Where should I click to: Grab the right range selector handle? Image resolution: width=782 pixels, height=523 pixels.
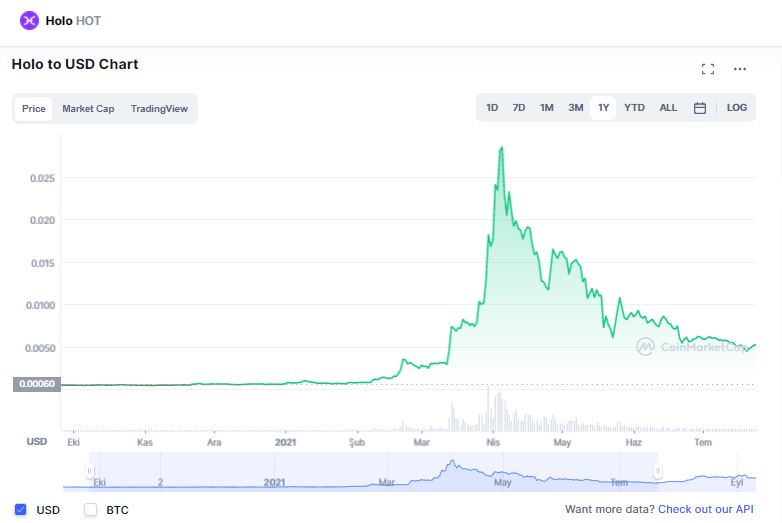(x=658, y=471)
